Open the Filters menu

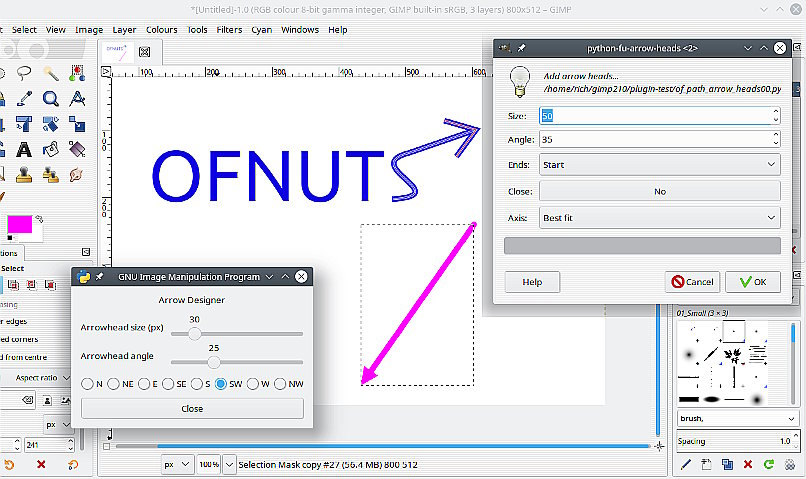[x=229, y=30]
